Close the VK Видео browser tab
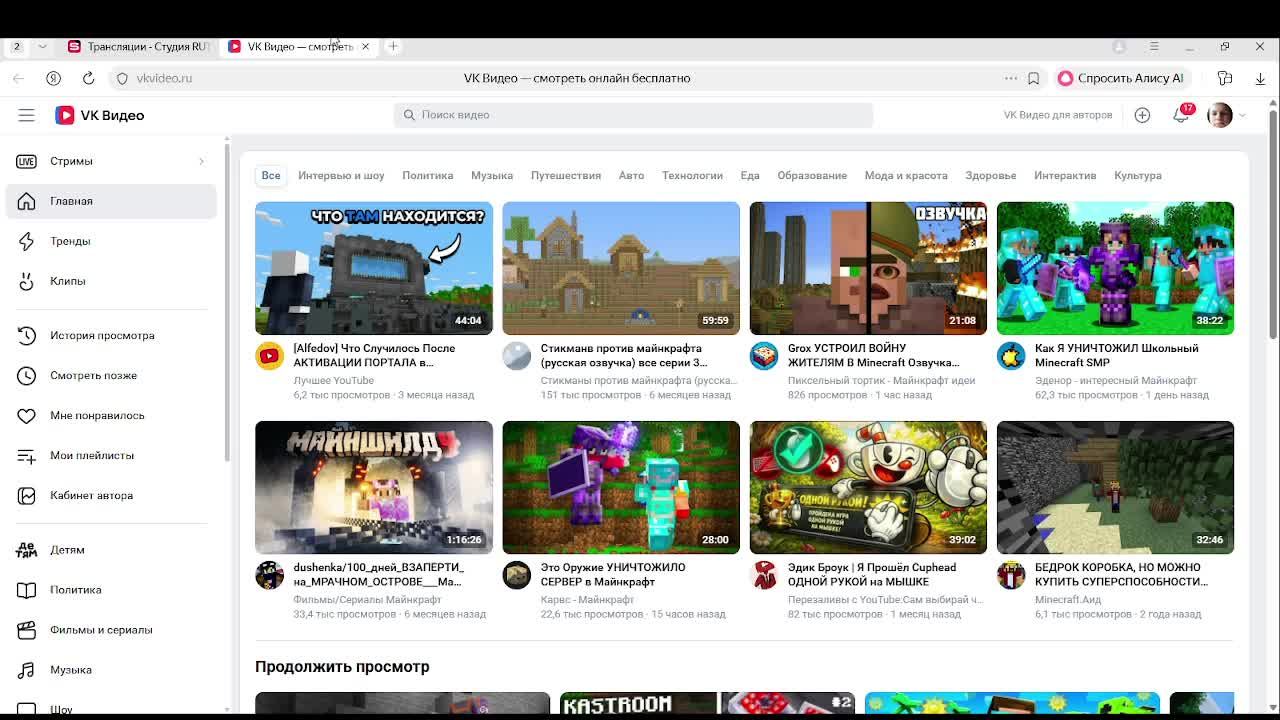Image resolution: width=1280 pixels, height=720 pixels. (x=365, y=47)
